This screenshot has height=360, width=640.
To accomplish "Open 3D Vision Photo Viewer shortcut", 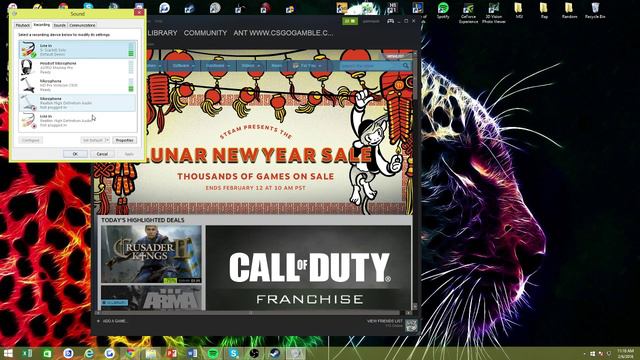I will coord(493,12).
